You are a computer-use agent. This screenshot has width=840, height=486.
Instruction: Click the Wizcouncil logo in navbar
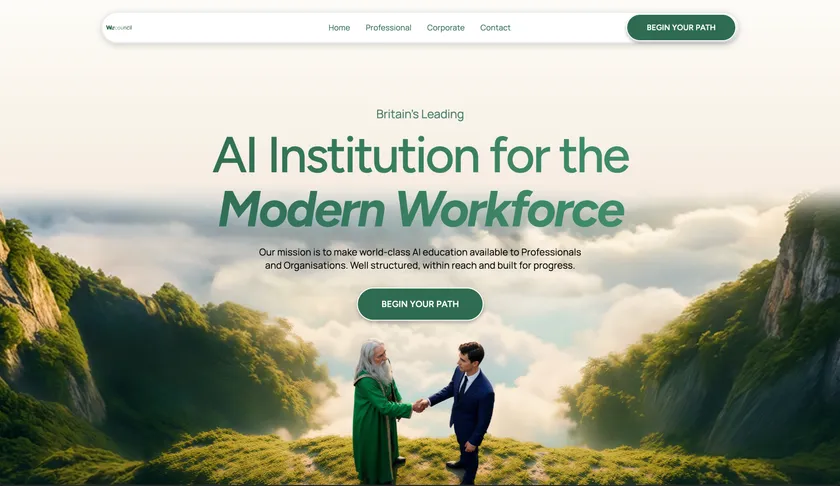pyautogui.click(x=118, y=27)
